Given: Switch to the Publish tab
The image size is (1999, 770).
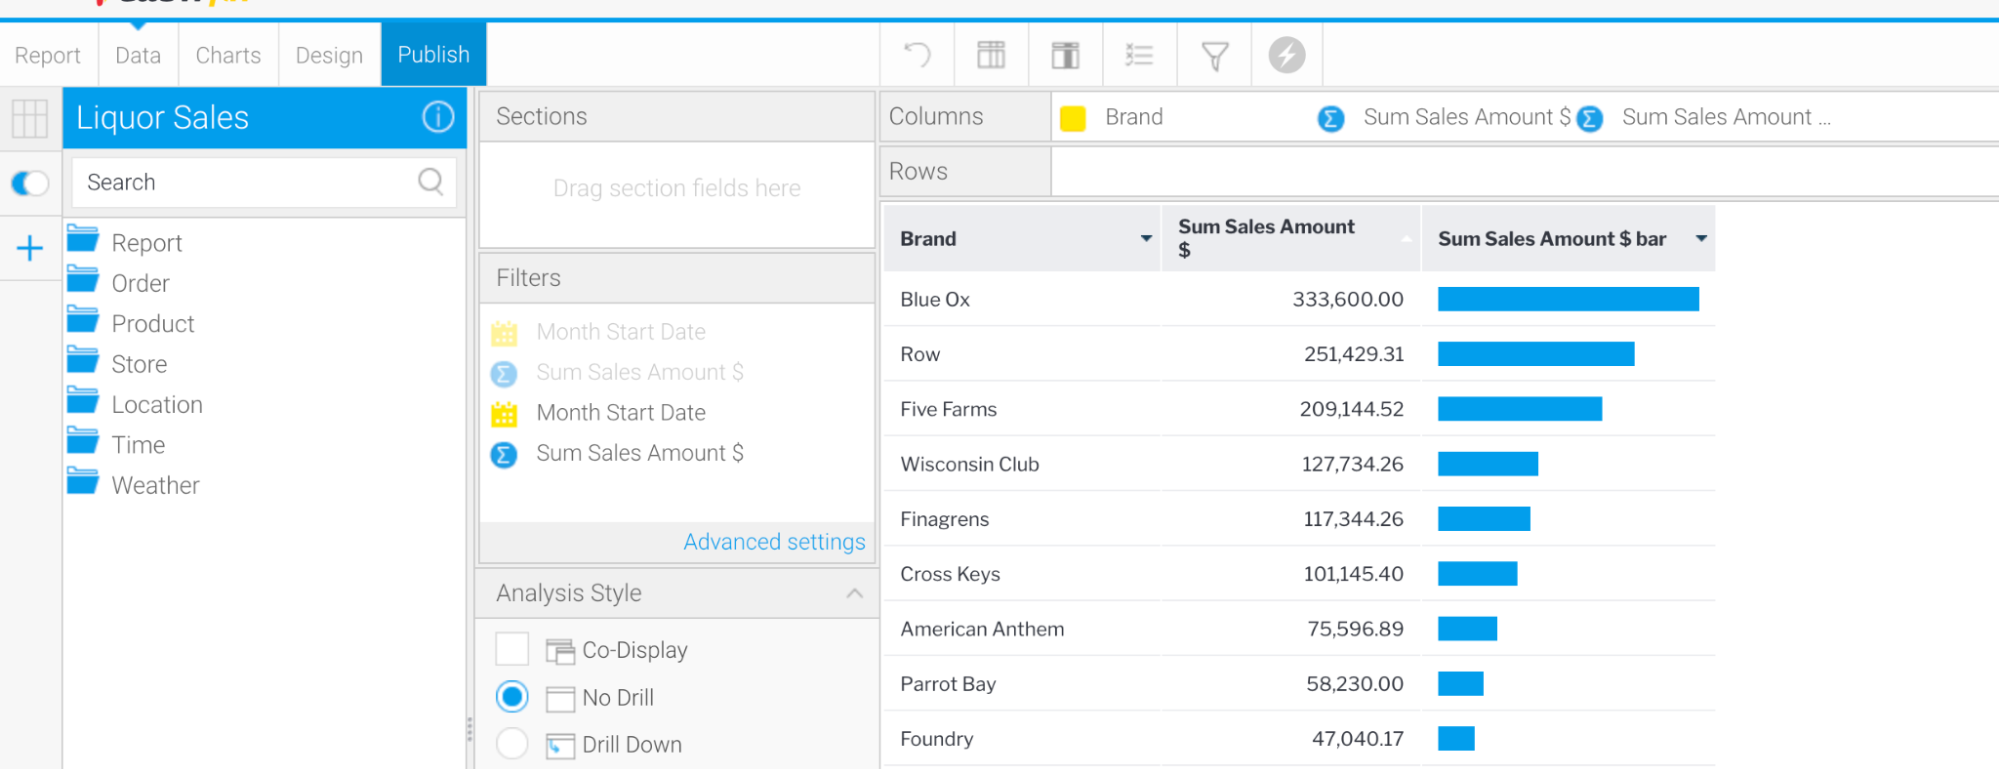Looking at the screenshot, I should tap(433, 54).
